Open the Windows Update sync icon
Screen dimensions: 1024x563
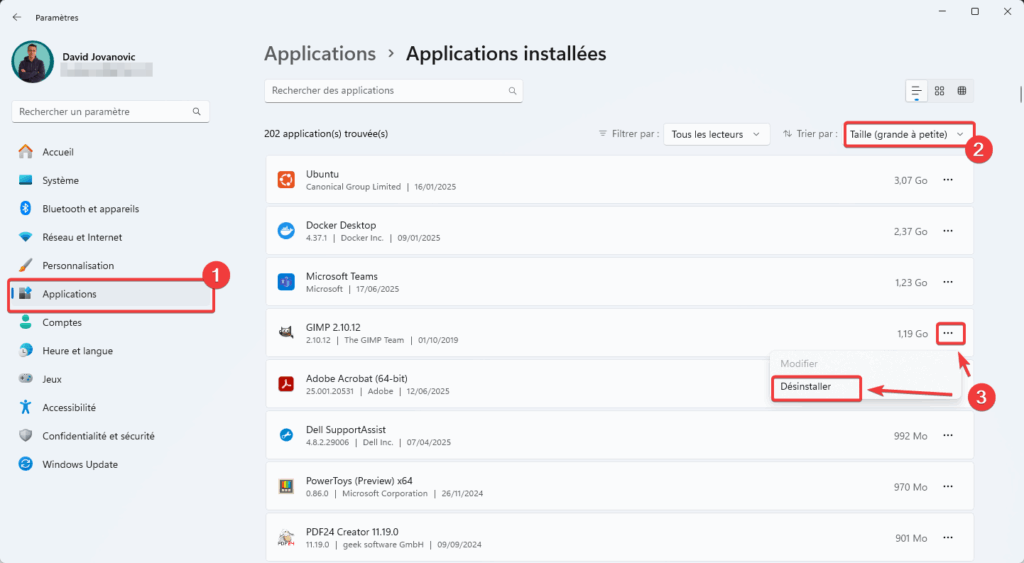tap(25, 464)
